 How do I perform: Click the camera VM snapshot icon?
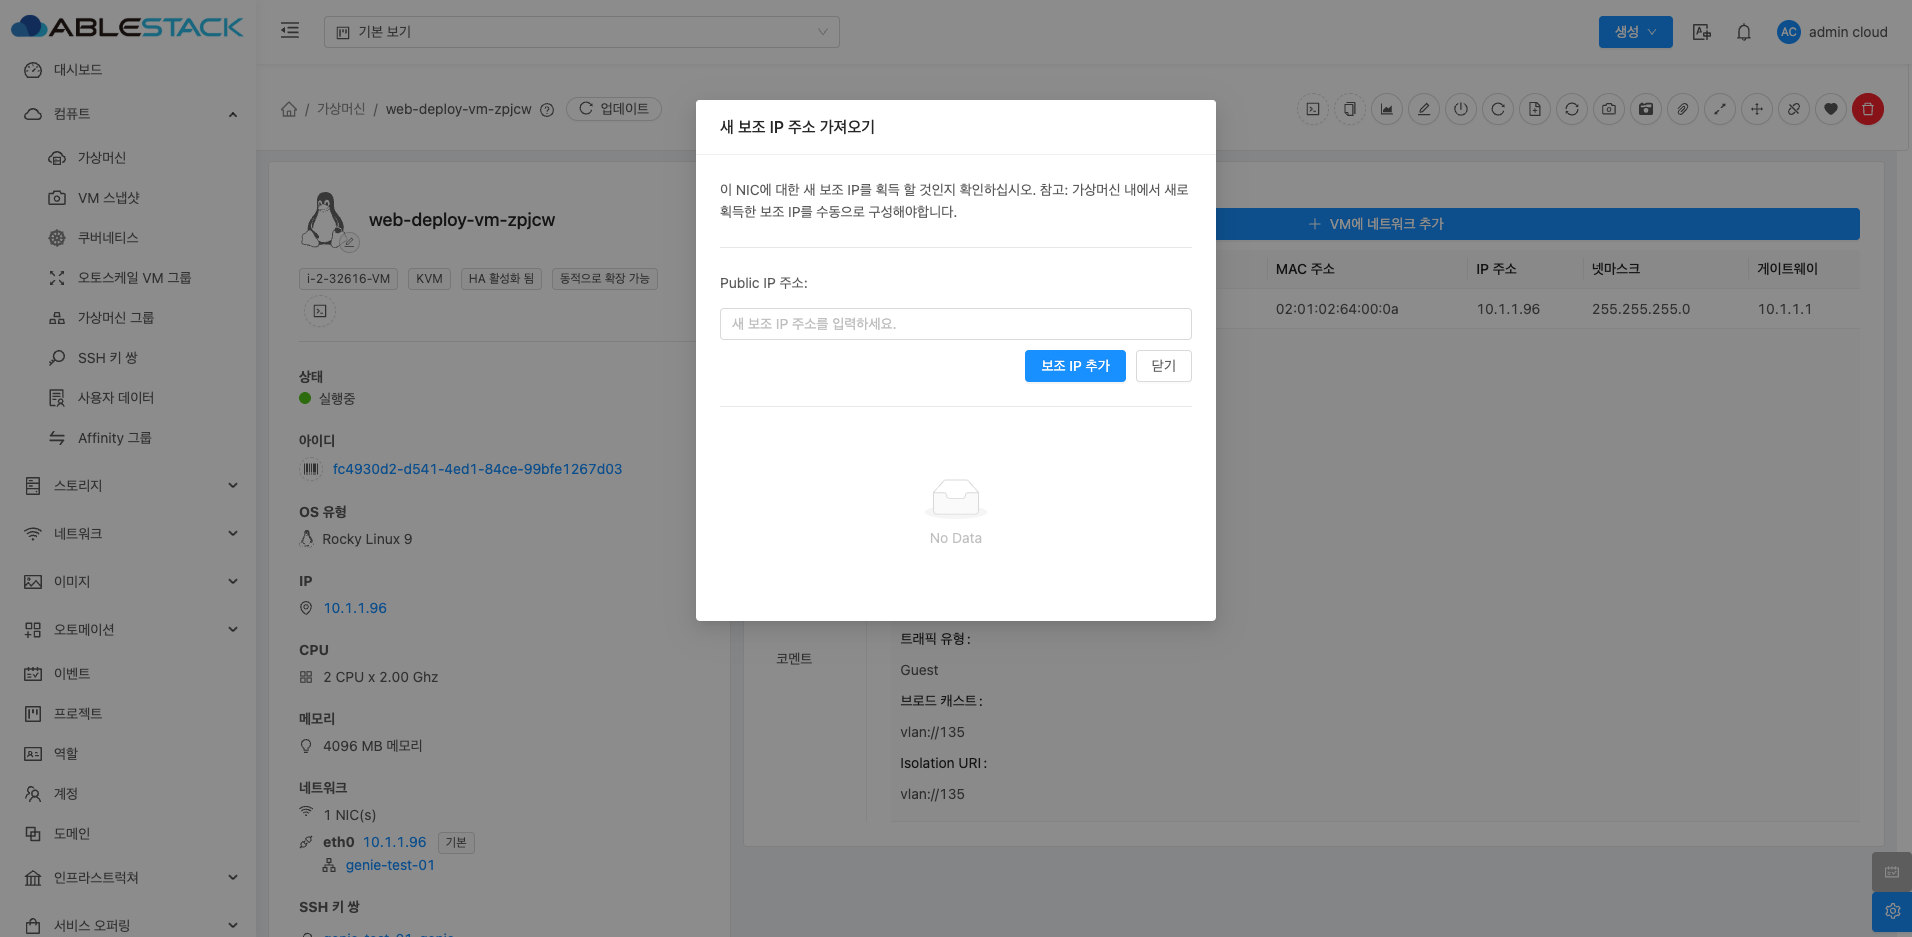pyautogui.click(x=1608, y=109)
